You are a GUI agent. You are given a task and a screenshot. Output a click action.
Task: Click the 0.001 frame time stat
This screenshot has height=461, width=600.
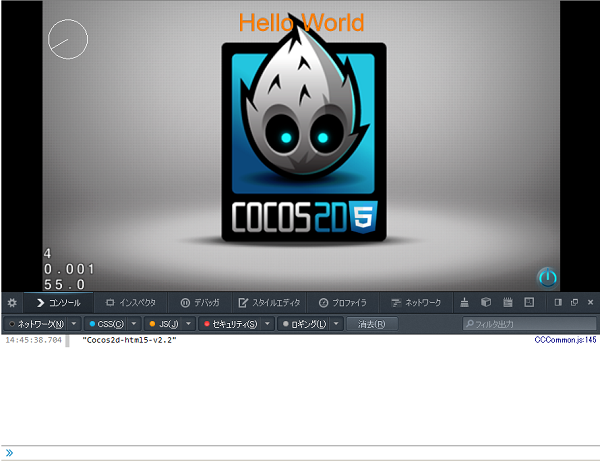click(x=69, y=269)
